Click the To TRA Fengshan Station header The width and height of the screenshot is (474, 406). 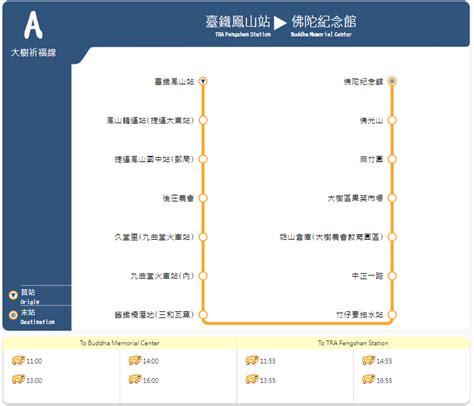tap(353, 343)
